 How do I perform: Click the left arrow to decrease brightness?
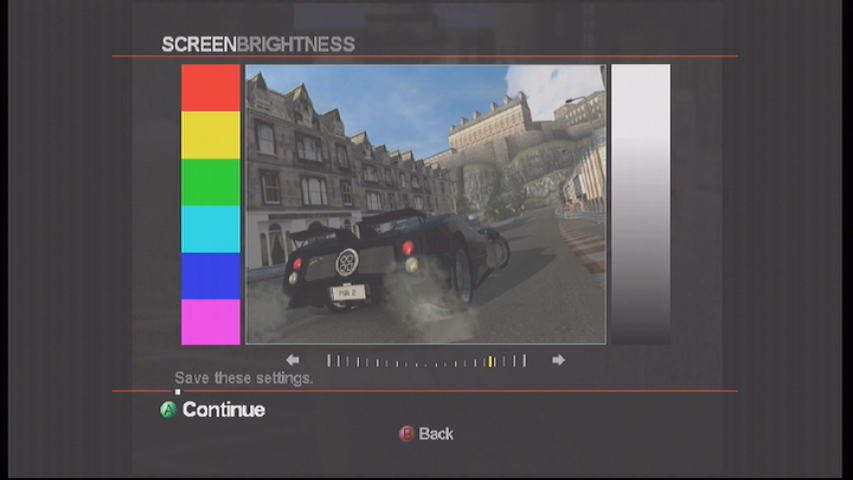[293, 360]
